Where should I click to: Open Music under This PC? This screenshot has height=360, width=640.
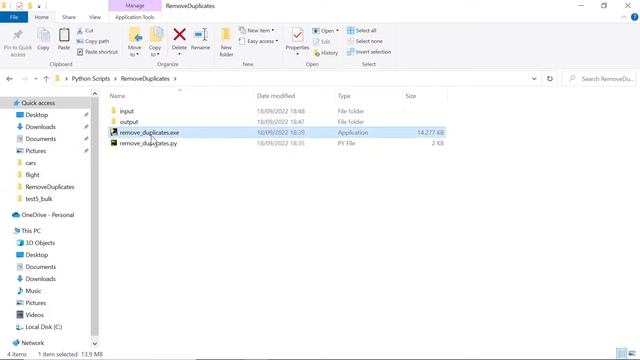pos(33,291)
